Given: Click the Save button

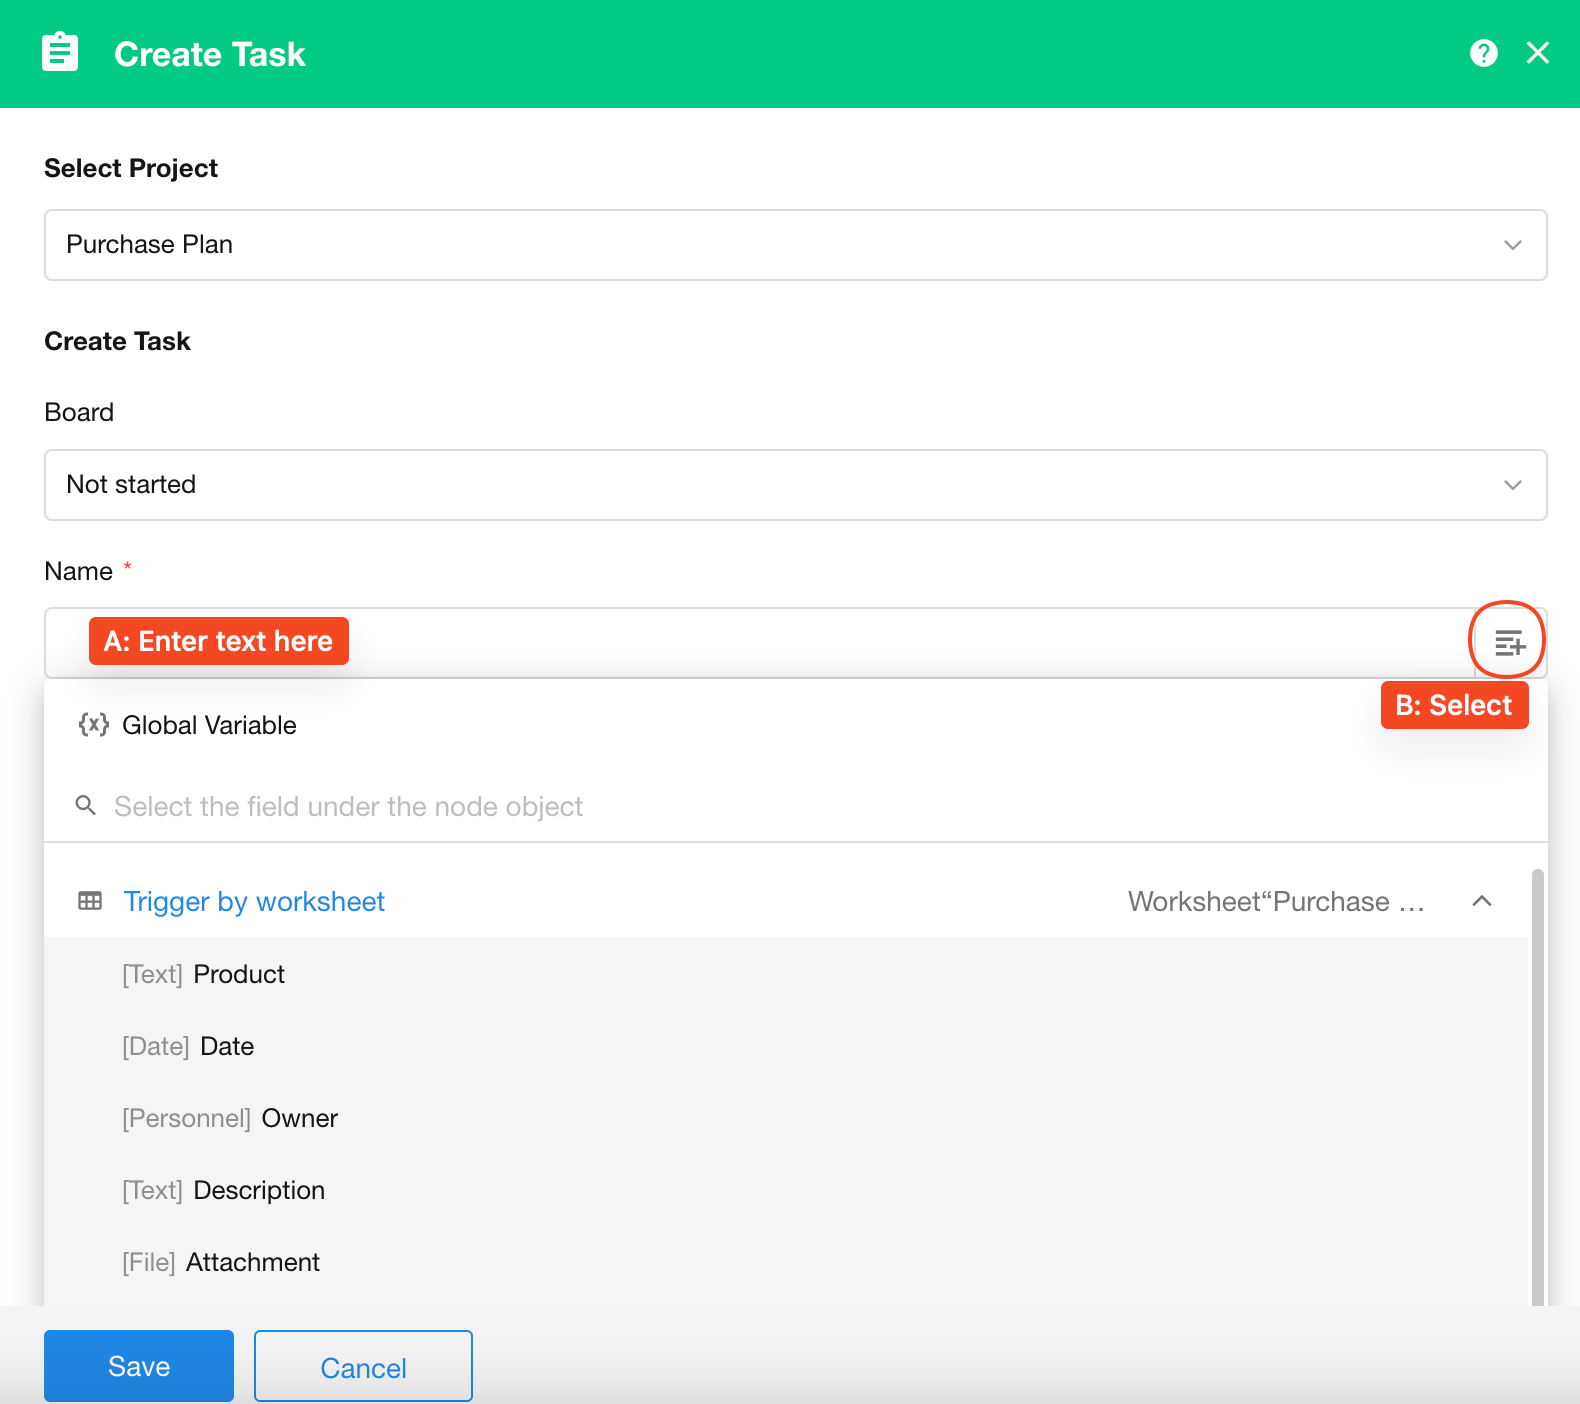Looking at the screenshot, I should coord(139,1366).
